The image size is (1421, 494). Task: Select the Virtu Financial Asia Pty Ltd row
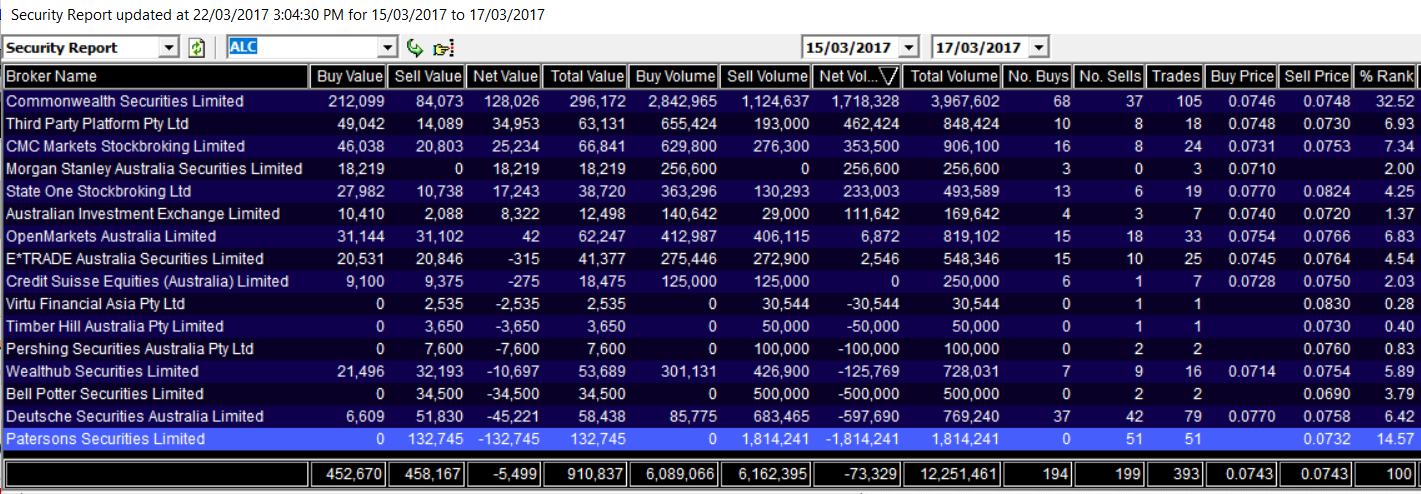click(x=710, y=304)
